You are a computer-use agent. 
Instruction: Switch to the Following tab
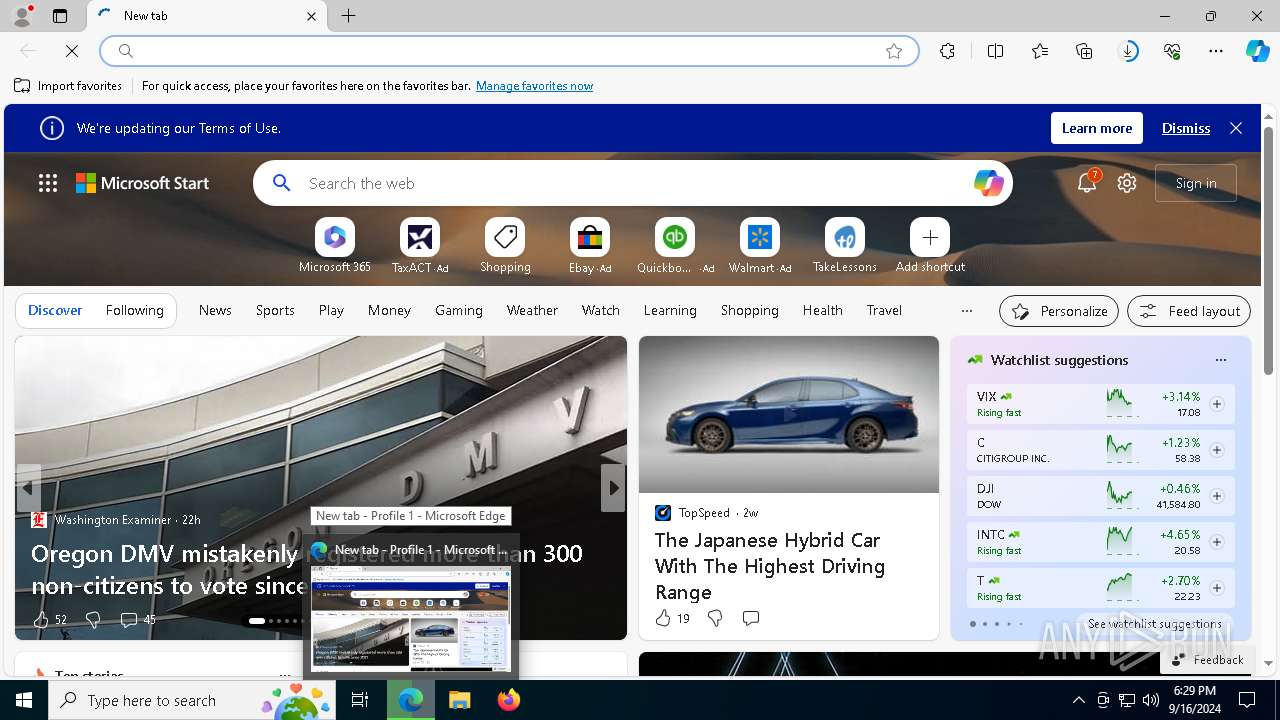click(x=134, y=311)
